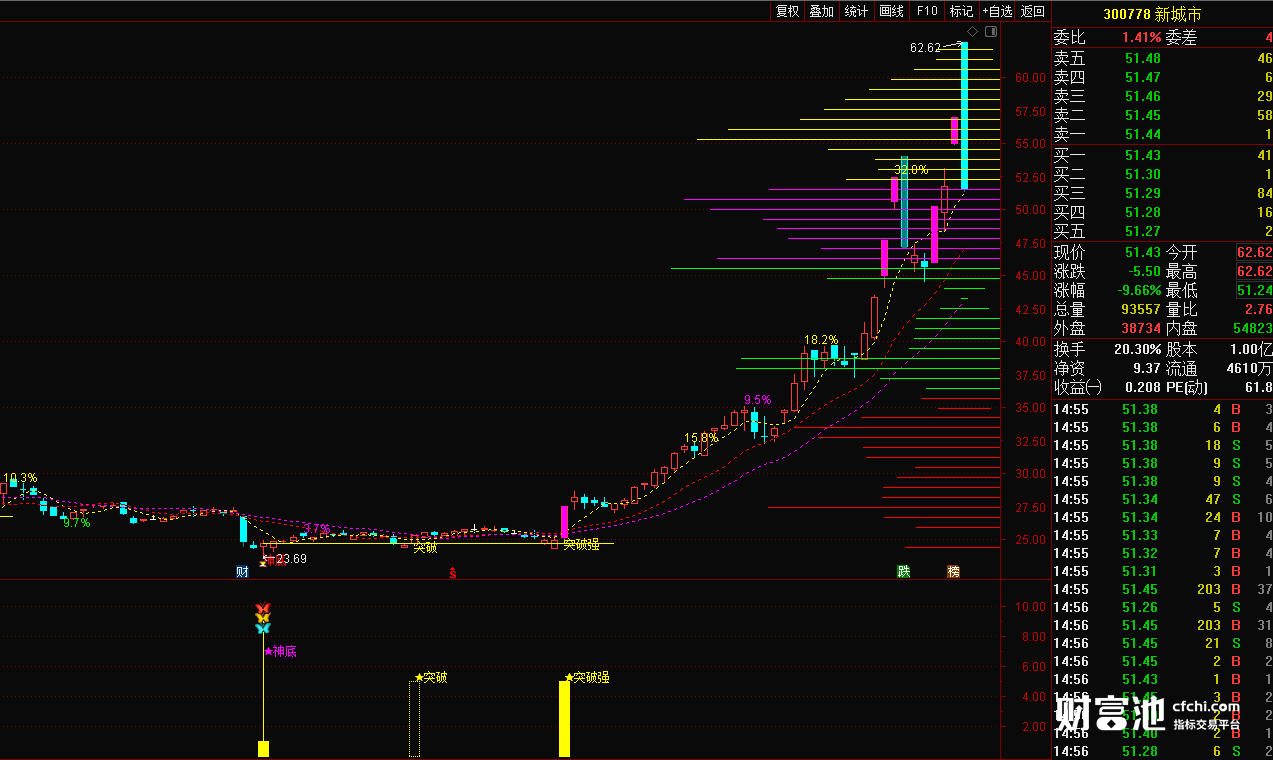Image resolution: width=1273 pixels, height=760 pixels.
Task: Open the 财 finance marker below the chart
Action: tap(242, 572)
